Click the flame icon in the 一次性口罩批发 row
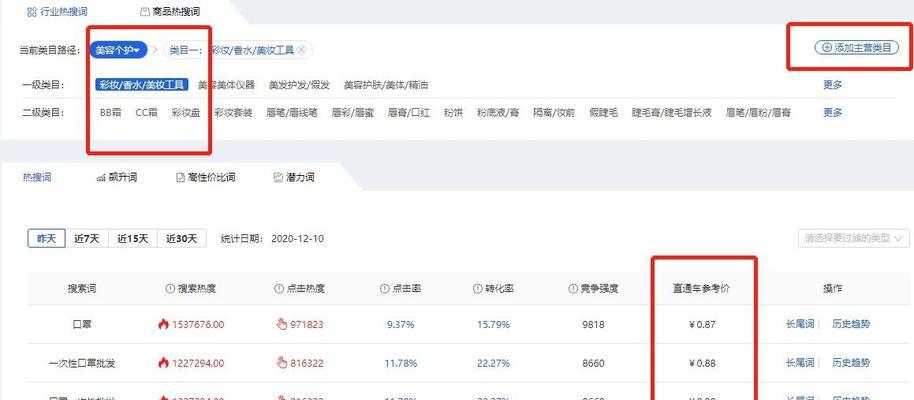914x400 pixels. click(x=163, y=363)
